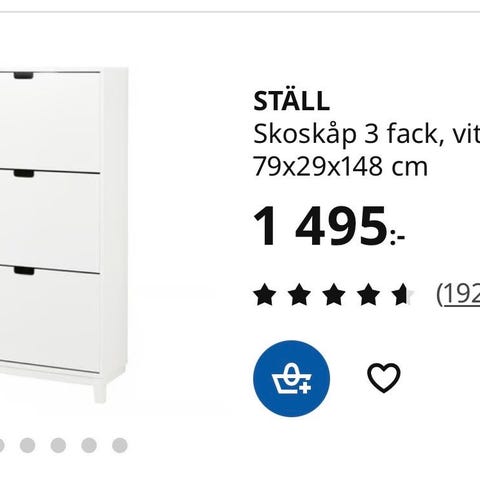Select the carousel dot fourth from right
480x480 pixels.
(28, 445)
